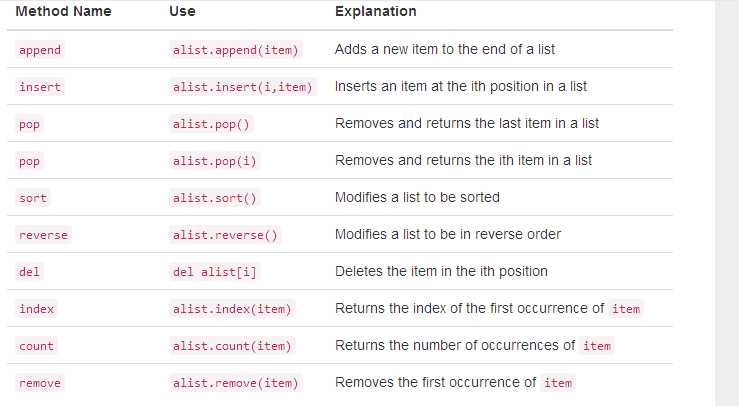Screen dimensions: 739x406
Task: Click the 'sort' method name label
Action: click(x=33, y=198)
